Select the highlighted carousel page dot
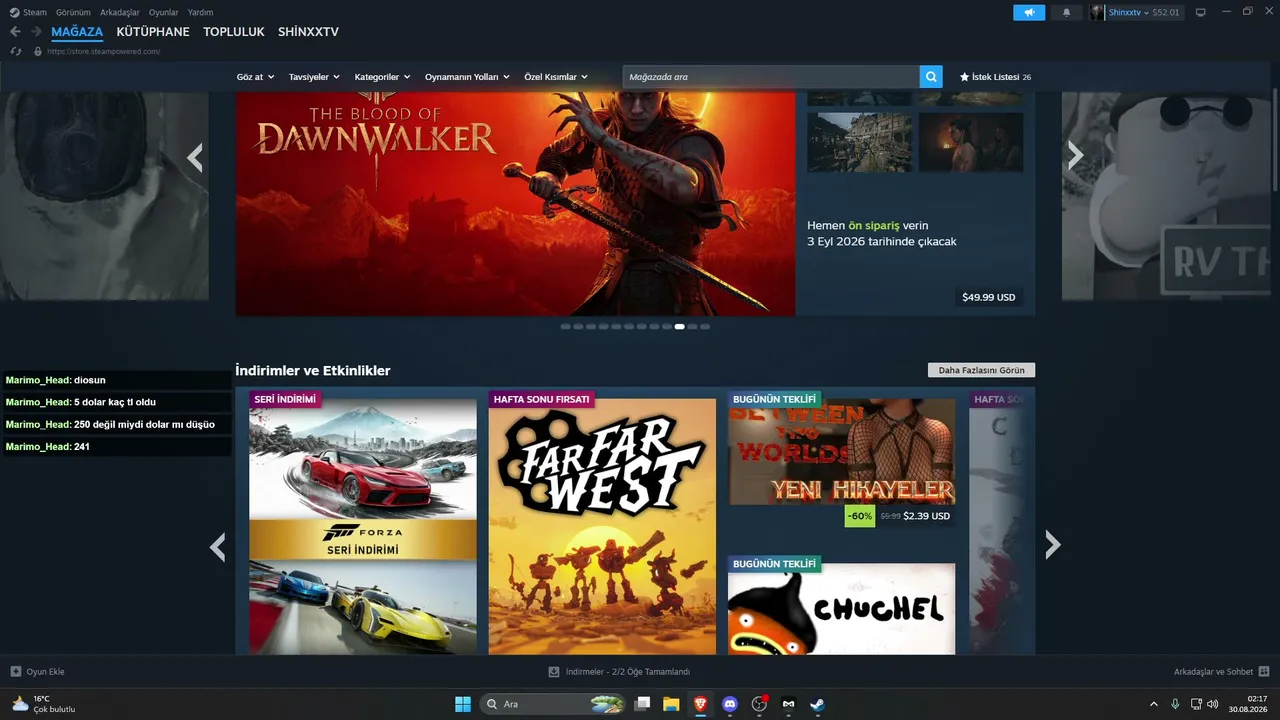 (680, 326)
